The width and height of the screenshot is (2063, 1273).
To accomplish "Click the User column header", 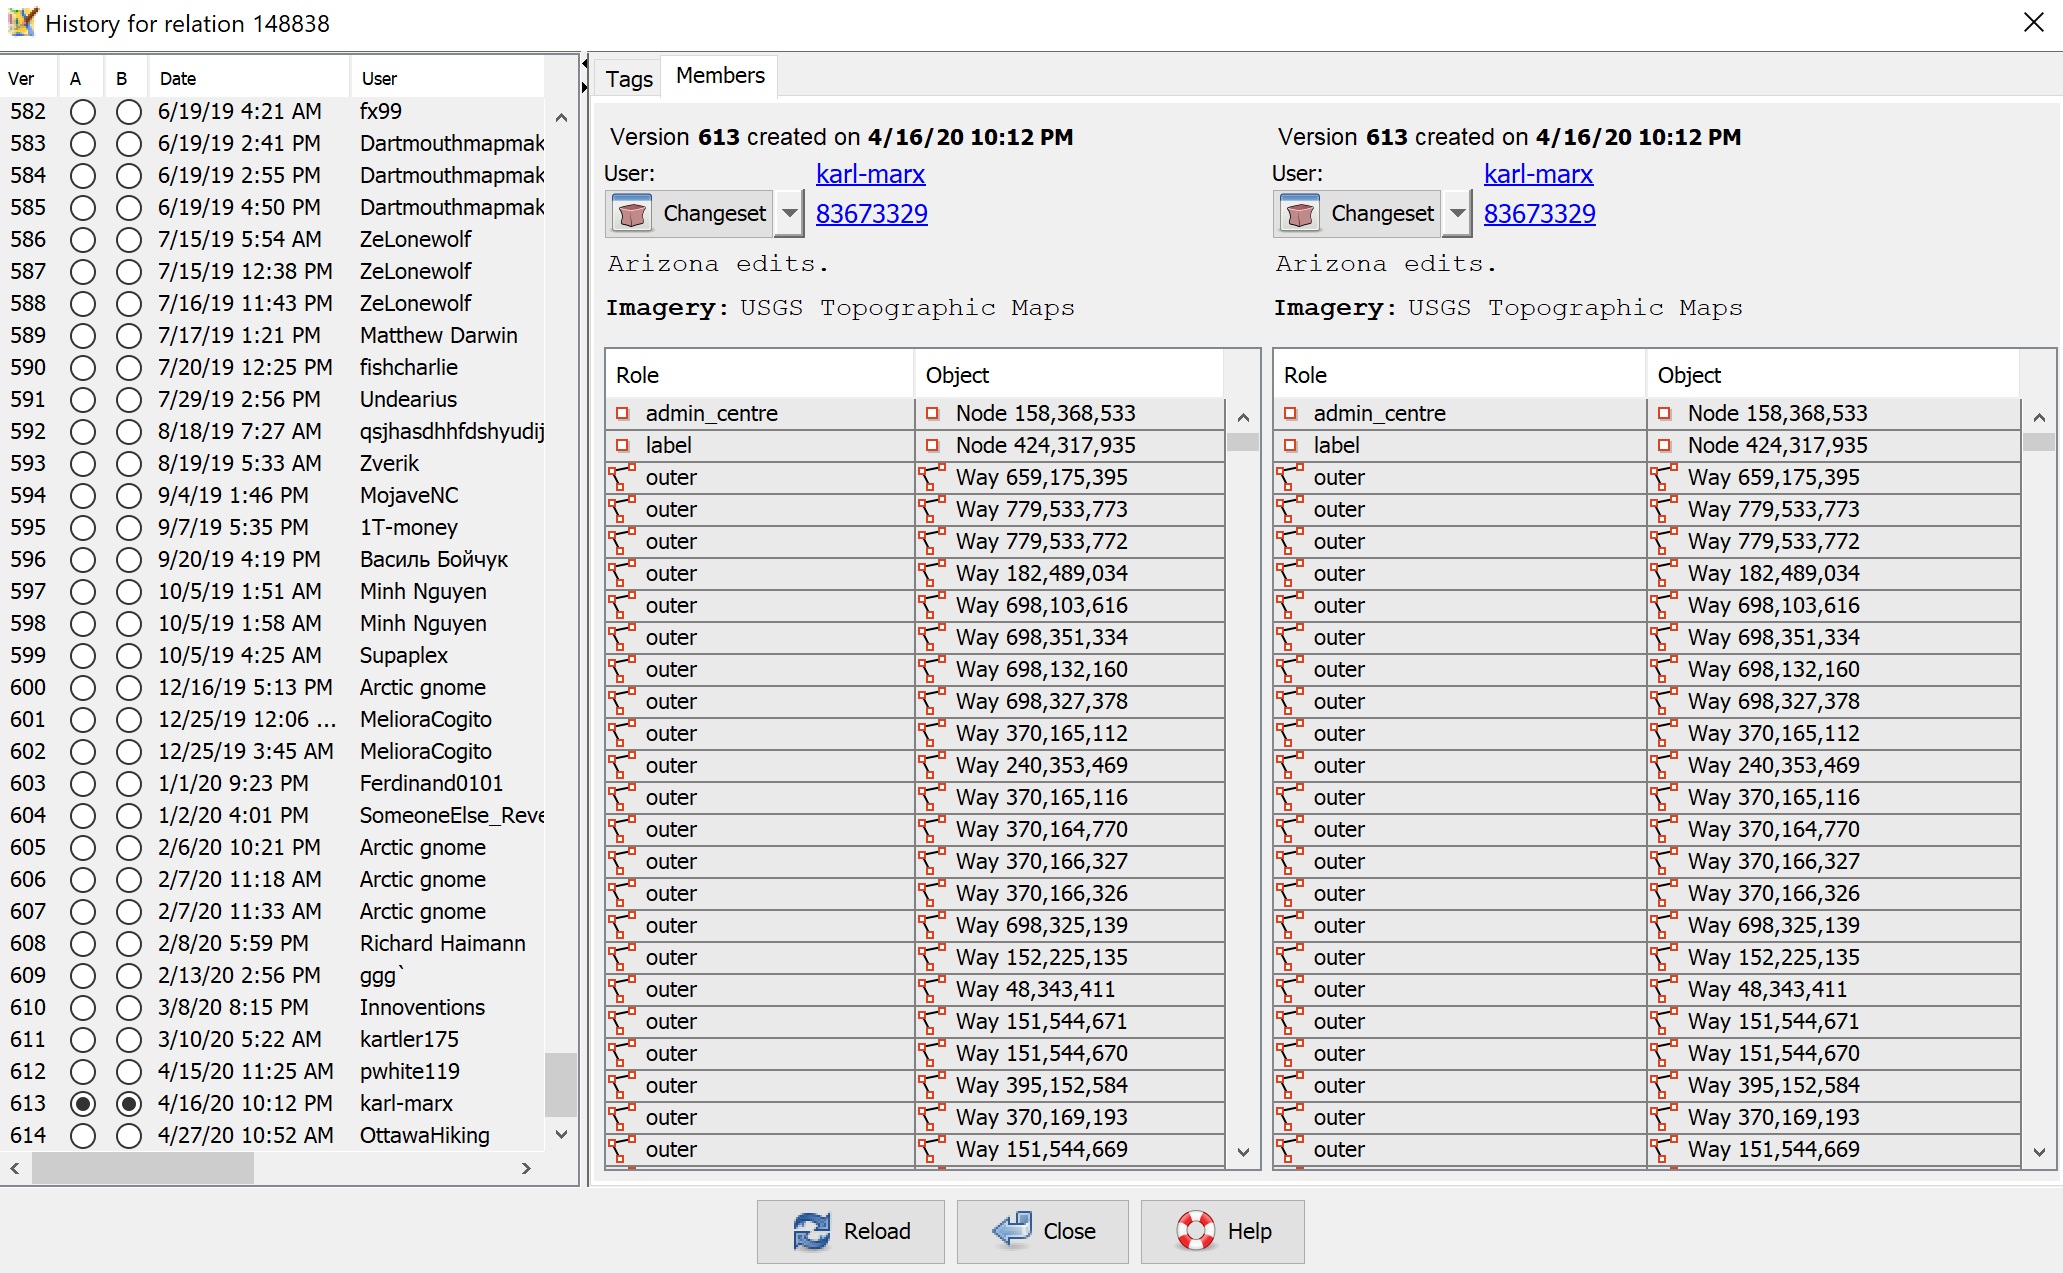I will 447,78.
